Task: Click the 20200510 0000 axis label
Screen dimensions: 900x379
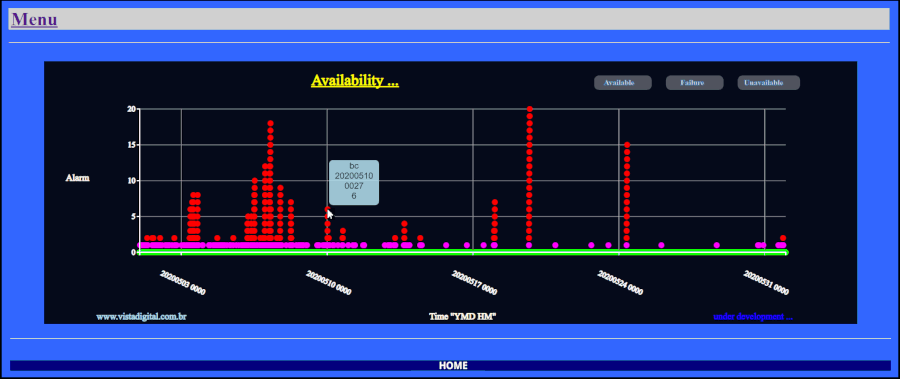Action: pyautogui.click(x=328, y=283)
